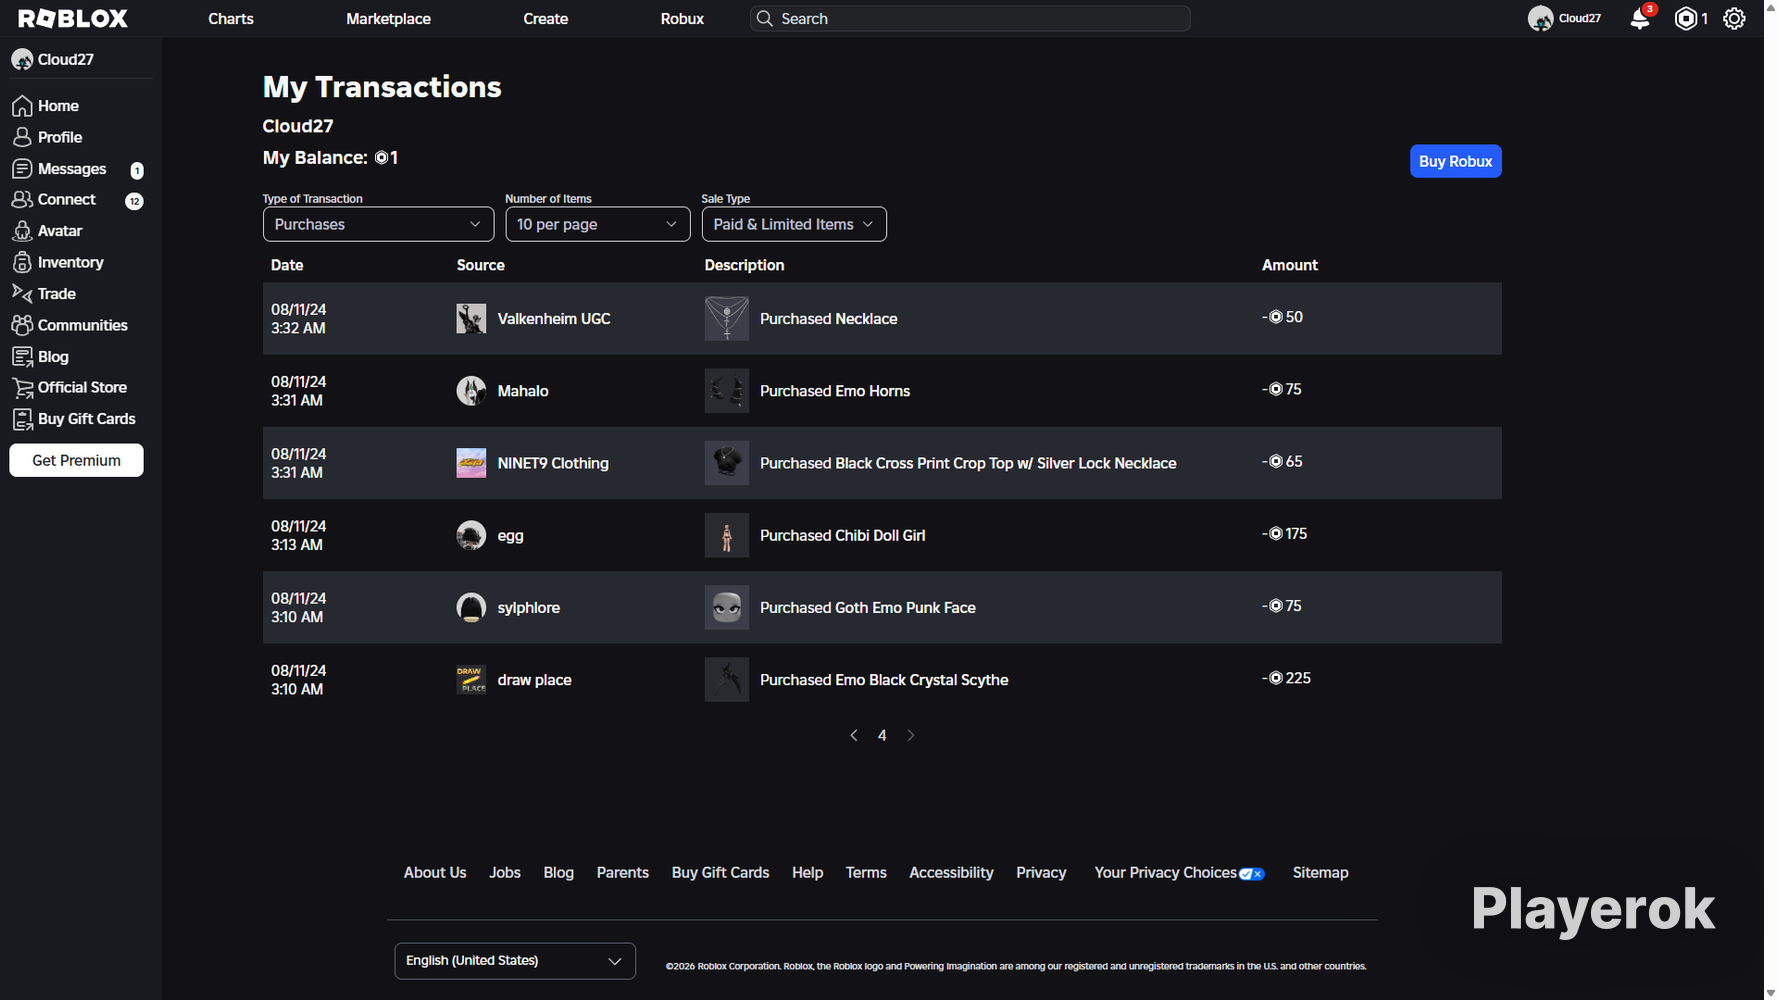Click the Mahalo source avatar

click(471, 391)
